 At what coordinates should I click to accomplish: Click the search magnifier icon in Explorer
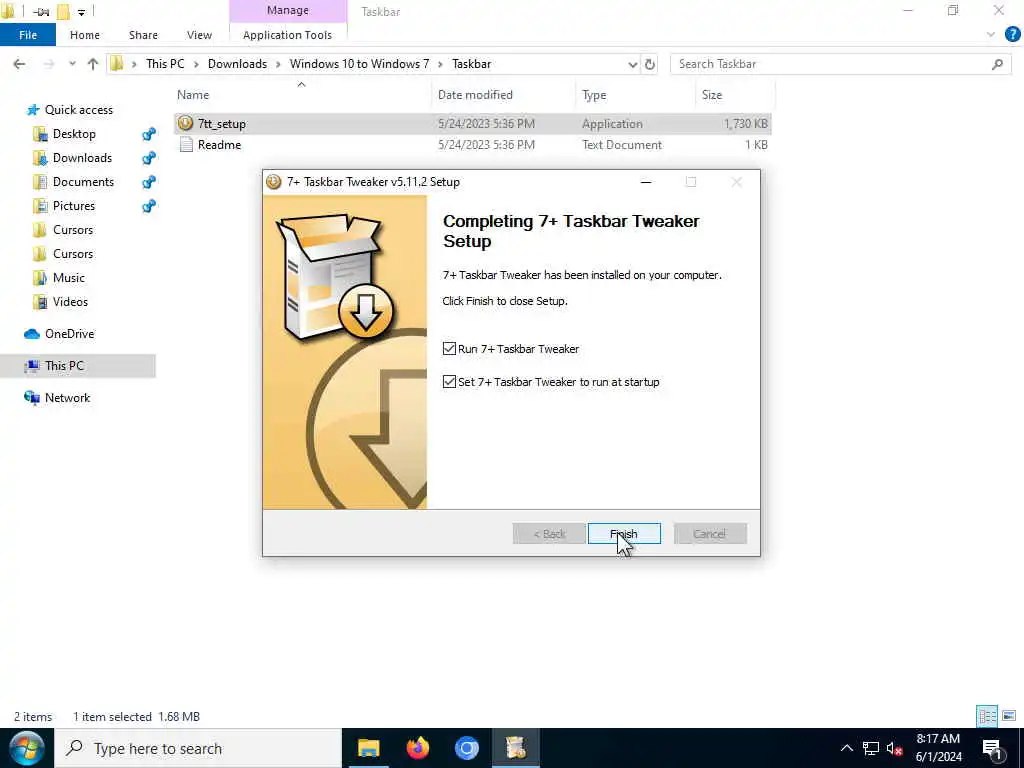click(997, 64)
